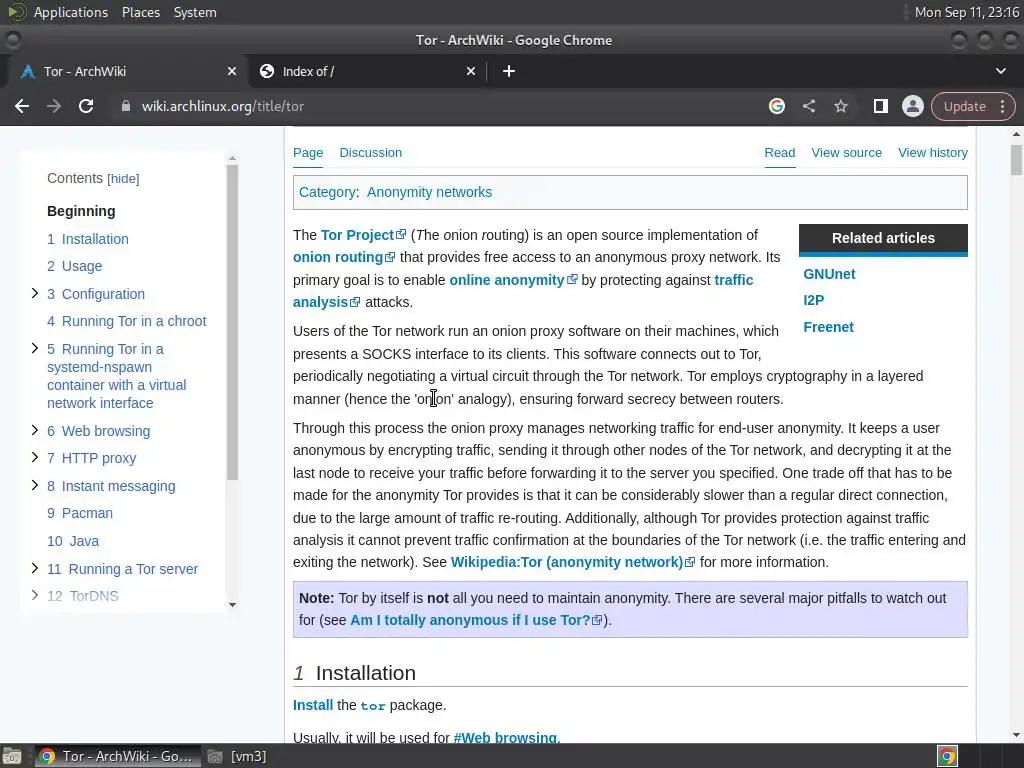Hide the contents sidebar via [hide]

(x=123, y=179)
